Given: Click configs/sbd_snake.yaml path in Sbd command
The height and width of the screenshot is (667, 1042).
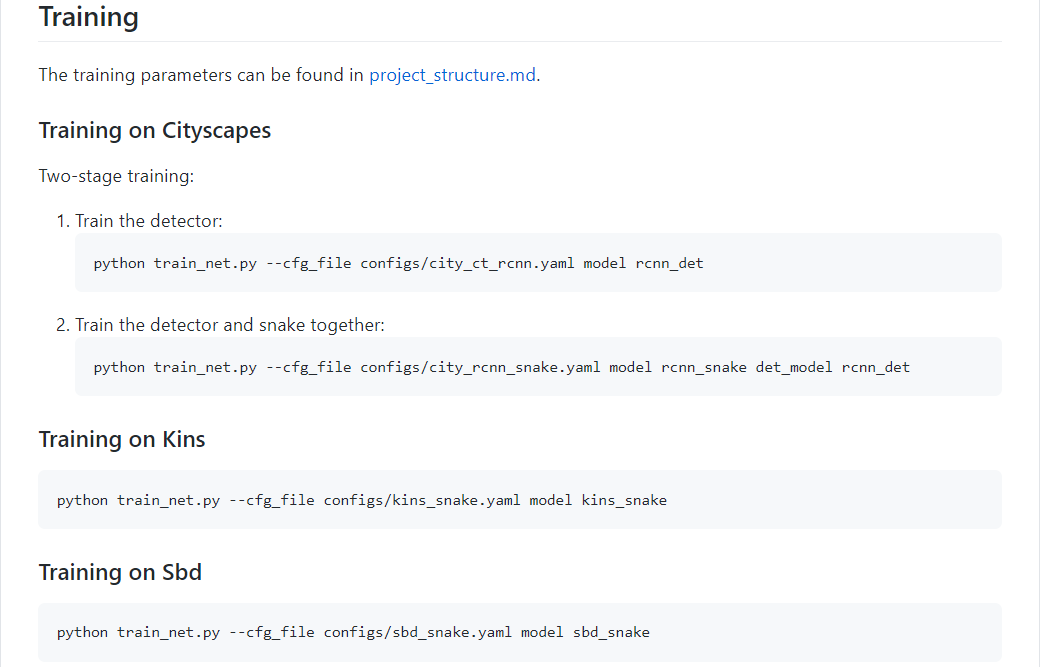Looking at the screenshot, I should click(417, 632).
